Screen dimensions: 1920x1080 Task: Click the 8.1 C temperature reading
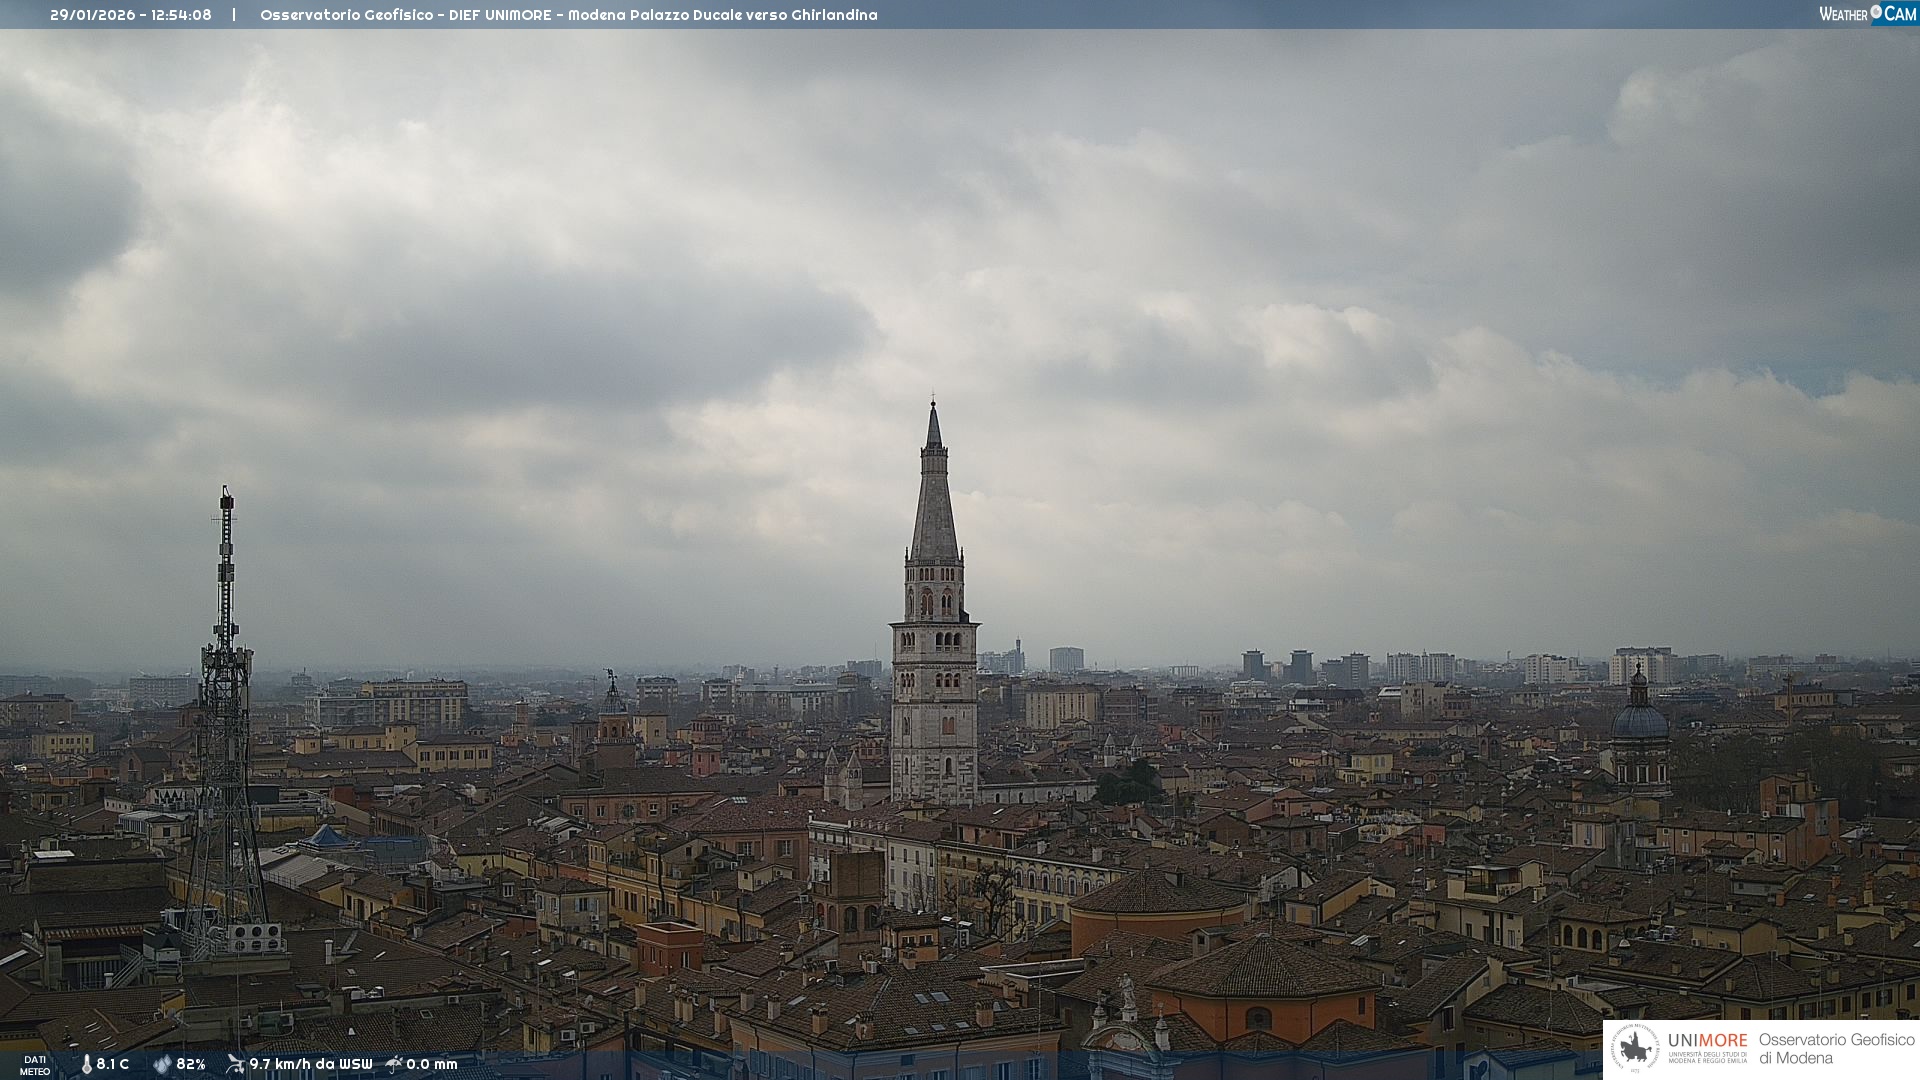coord(113,1064)
